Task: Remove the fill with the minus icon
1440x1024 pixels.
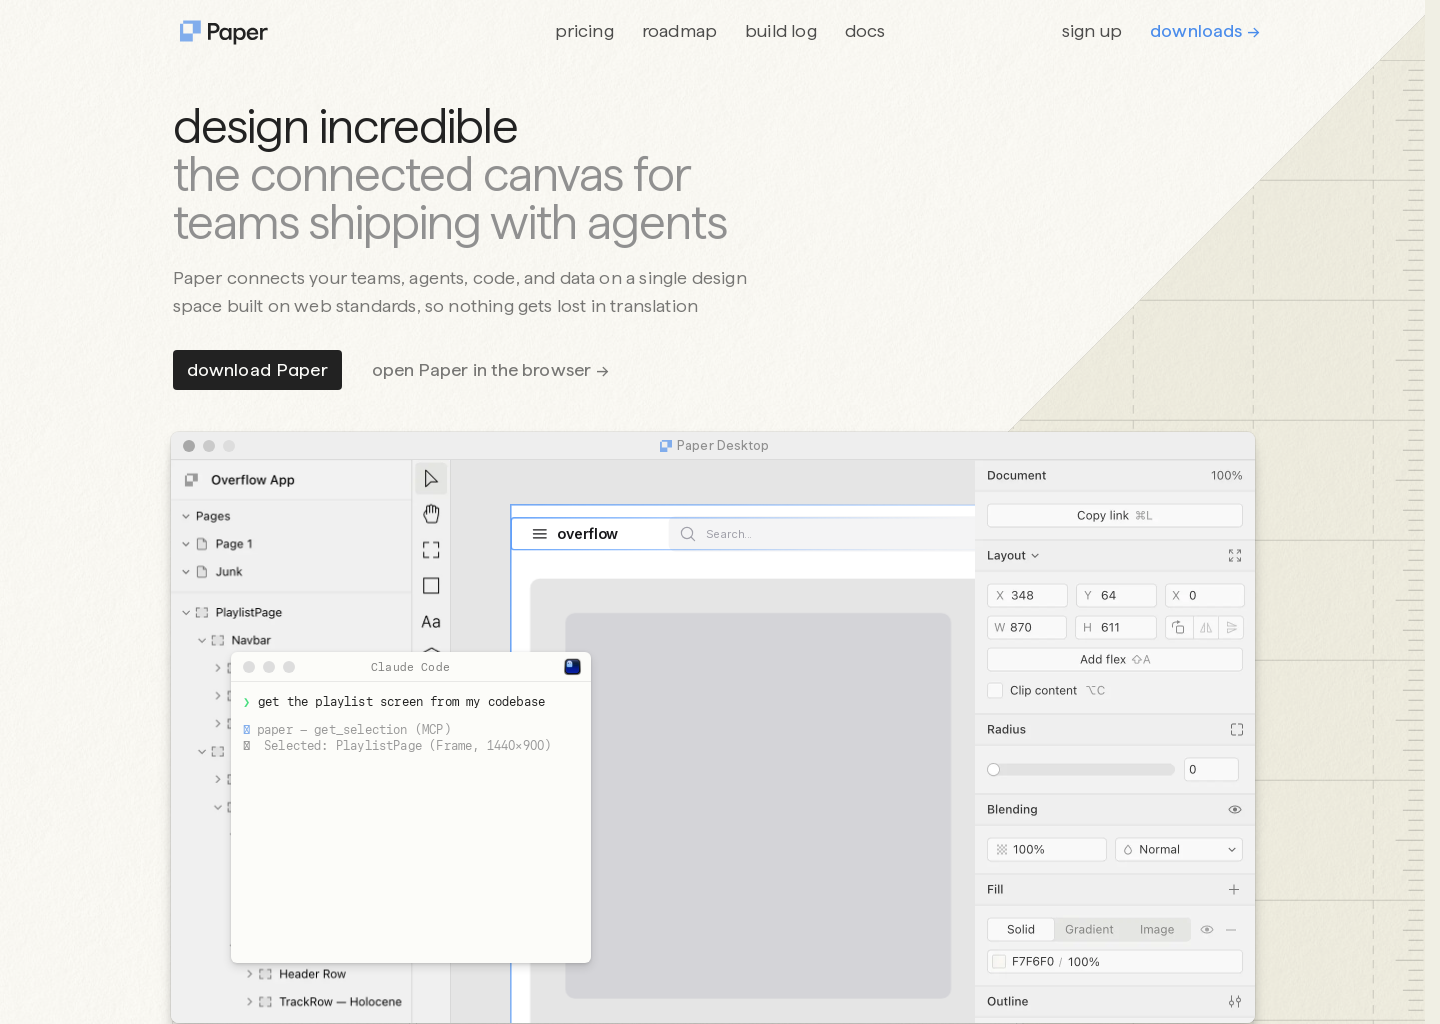Action: point(1231,930)
